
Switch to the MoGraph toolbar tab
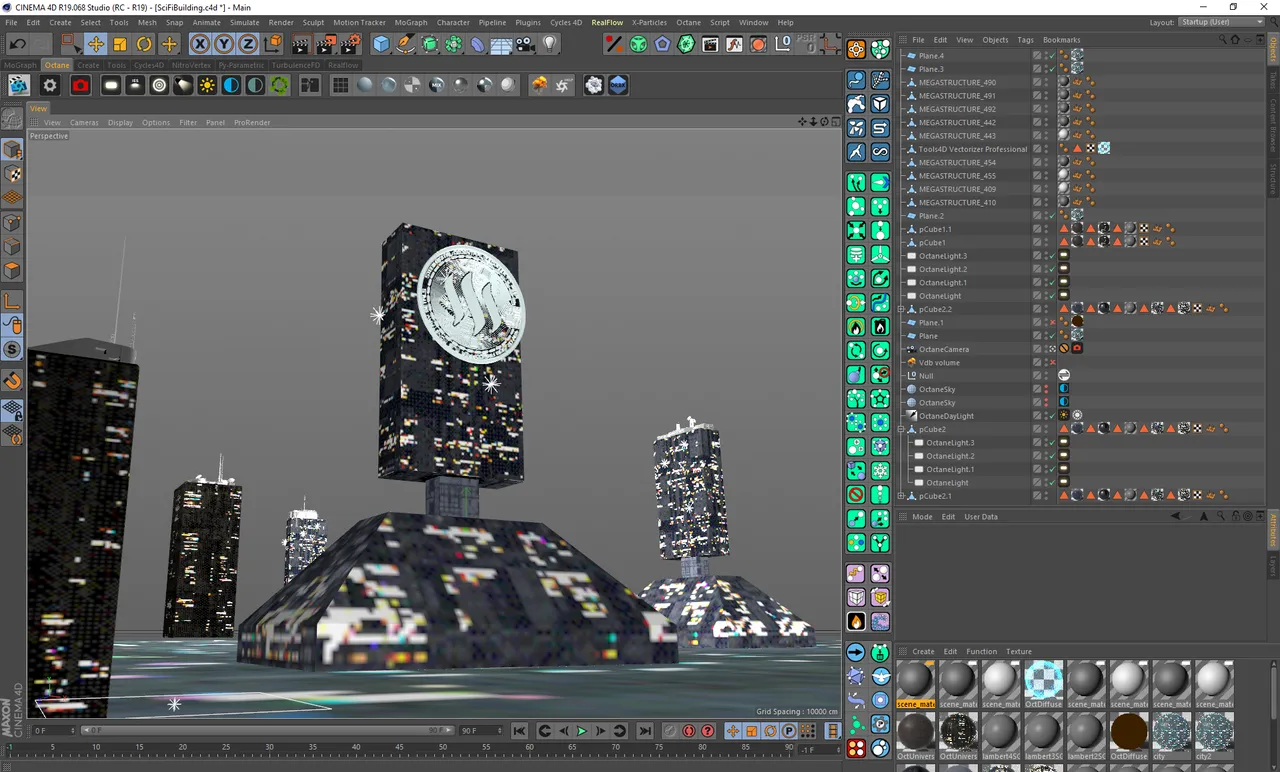coord(20,65)
